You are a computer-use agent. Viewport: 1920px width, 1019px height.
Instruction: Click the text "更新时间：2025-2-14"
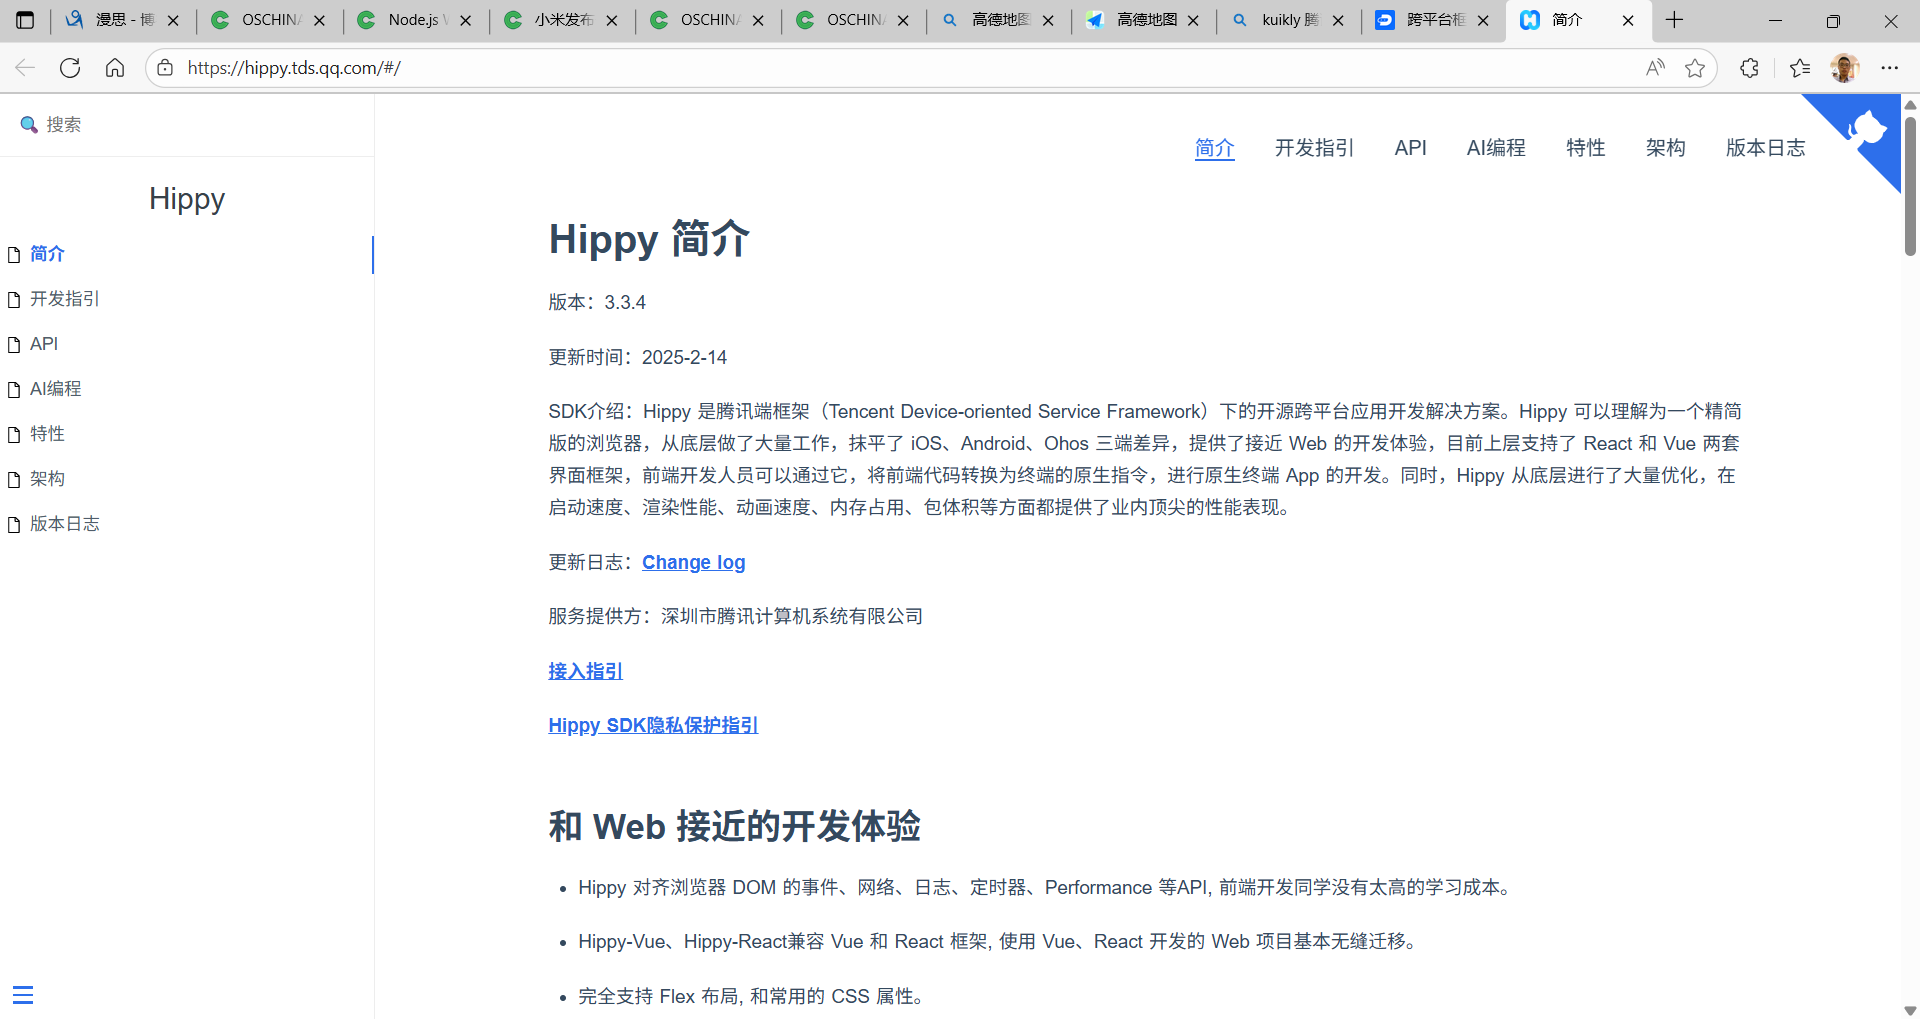[x=638, y=357]
